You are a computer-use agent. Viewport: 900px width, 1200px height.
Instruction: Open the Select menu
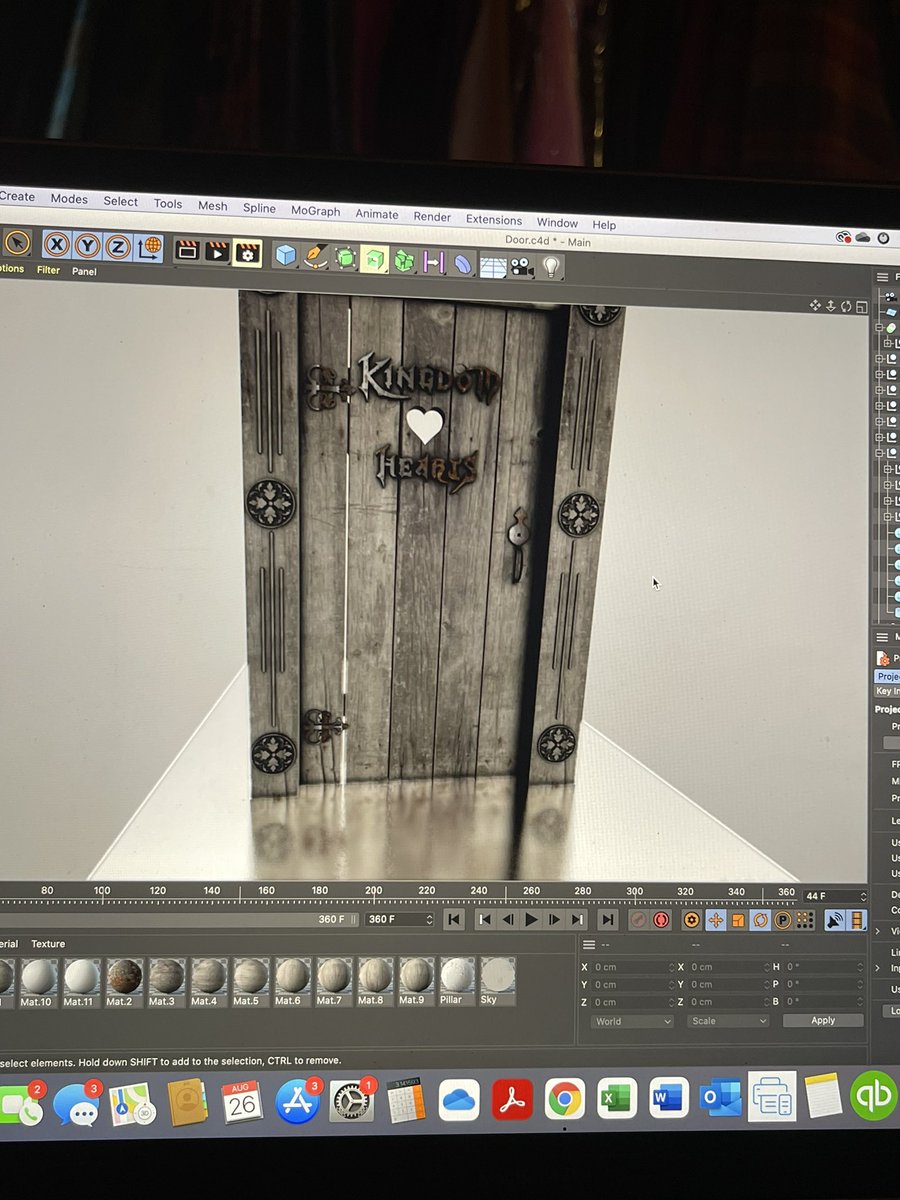pyautogui.click(x=121, y=201)
